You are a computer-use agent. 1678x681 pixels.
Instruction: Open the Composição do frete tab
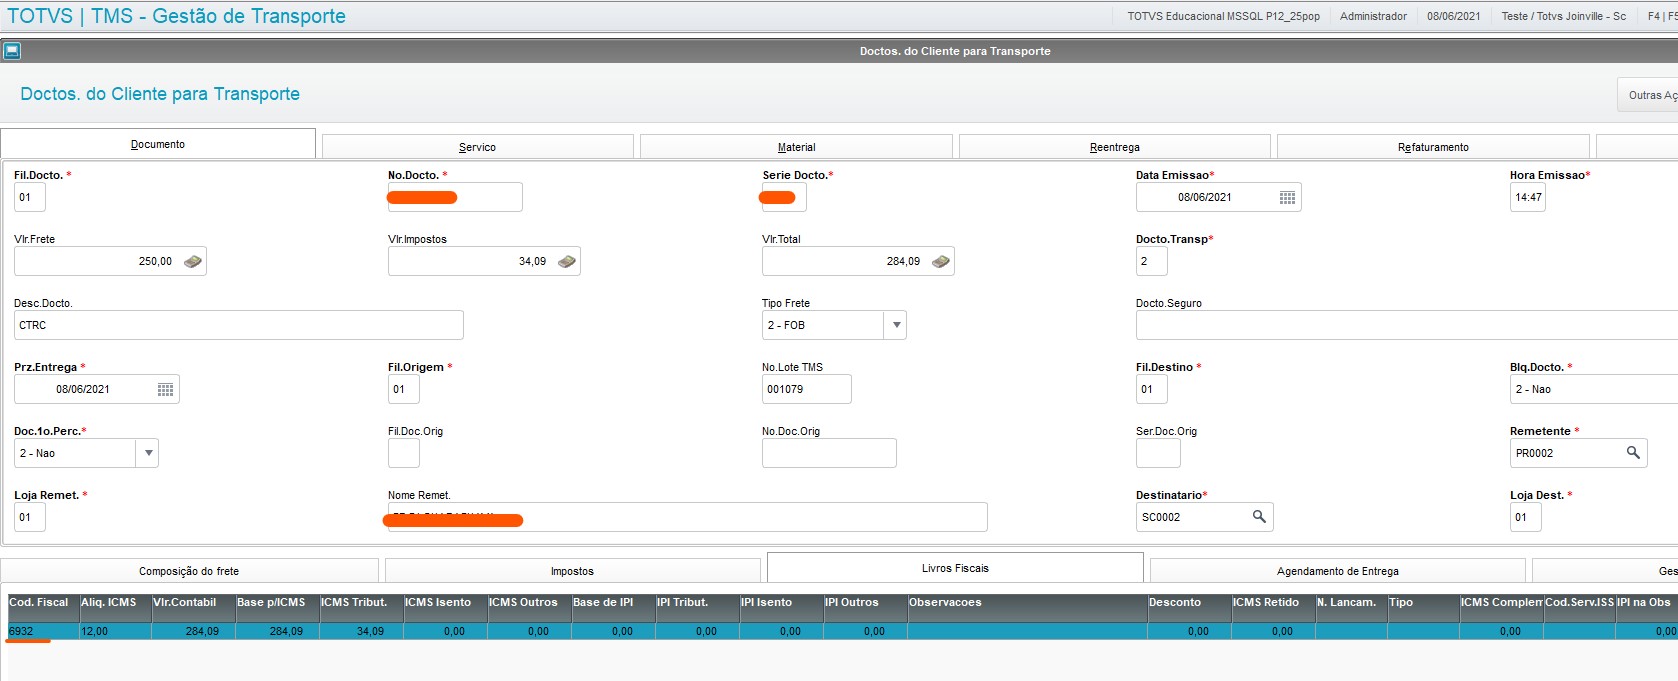click(x=189, y=571)
